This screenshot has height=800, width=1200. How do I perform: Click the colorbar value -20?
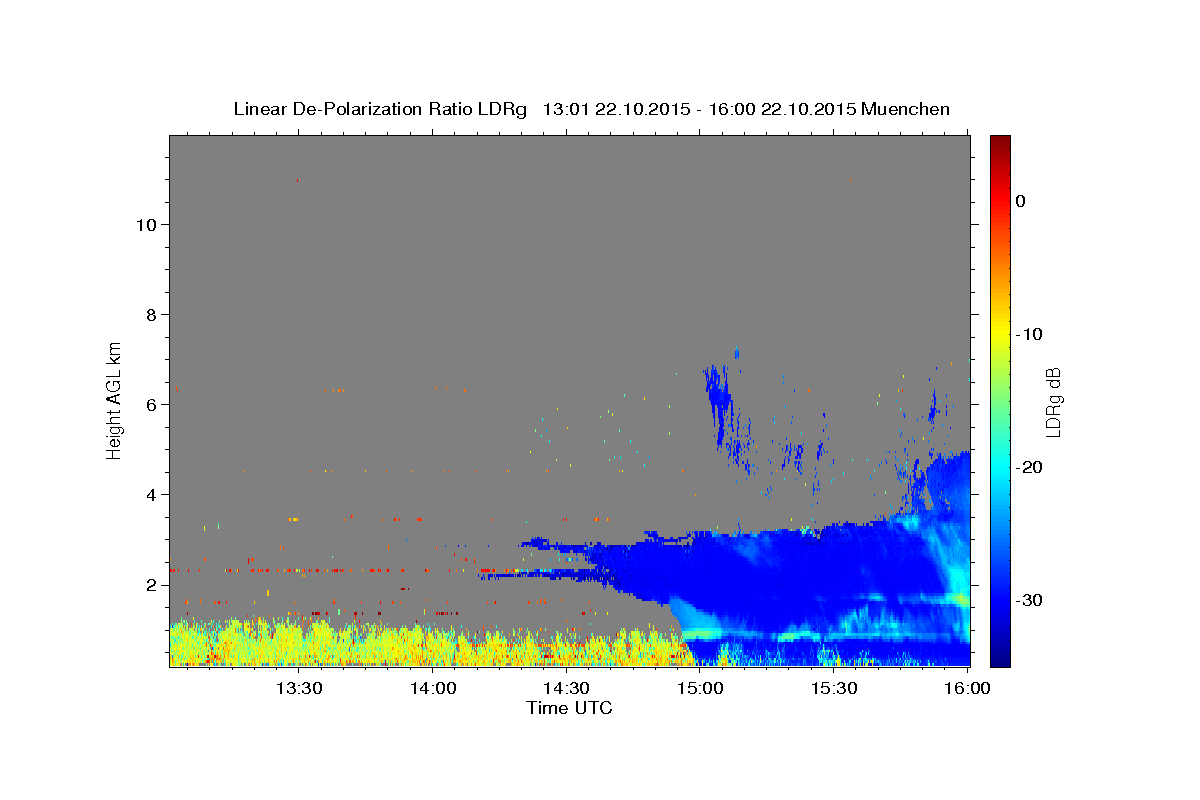(1030, 467)
